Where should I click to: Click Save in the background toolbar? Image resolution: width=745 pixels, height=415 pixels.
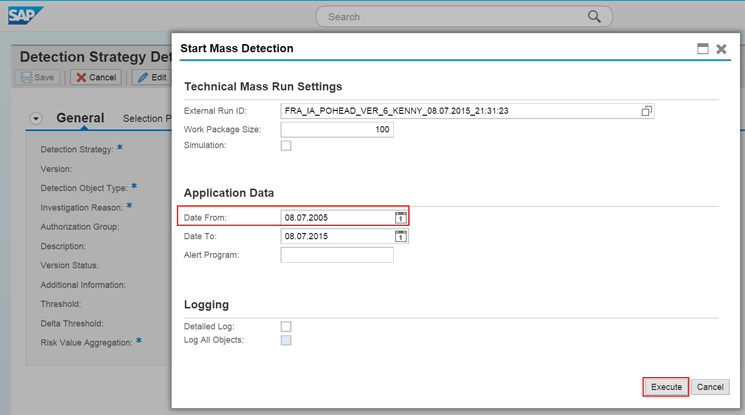click(x=38, y=77)
